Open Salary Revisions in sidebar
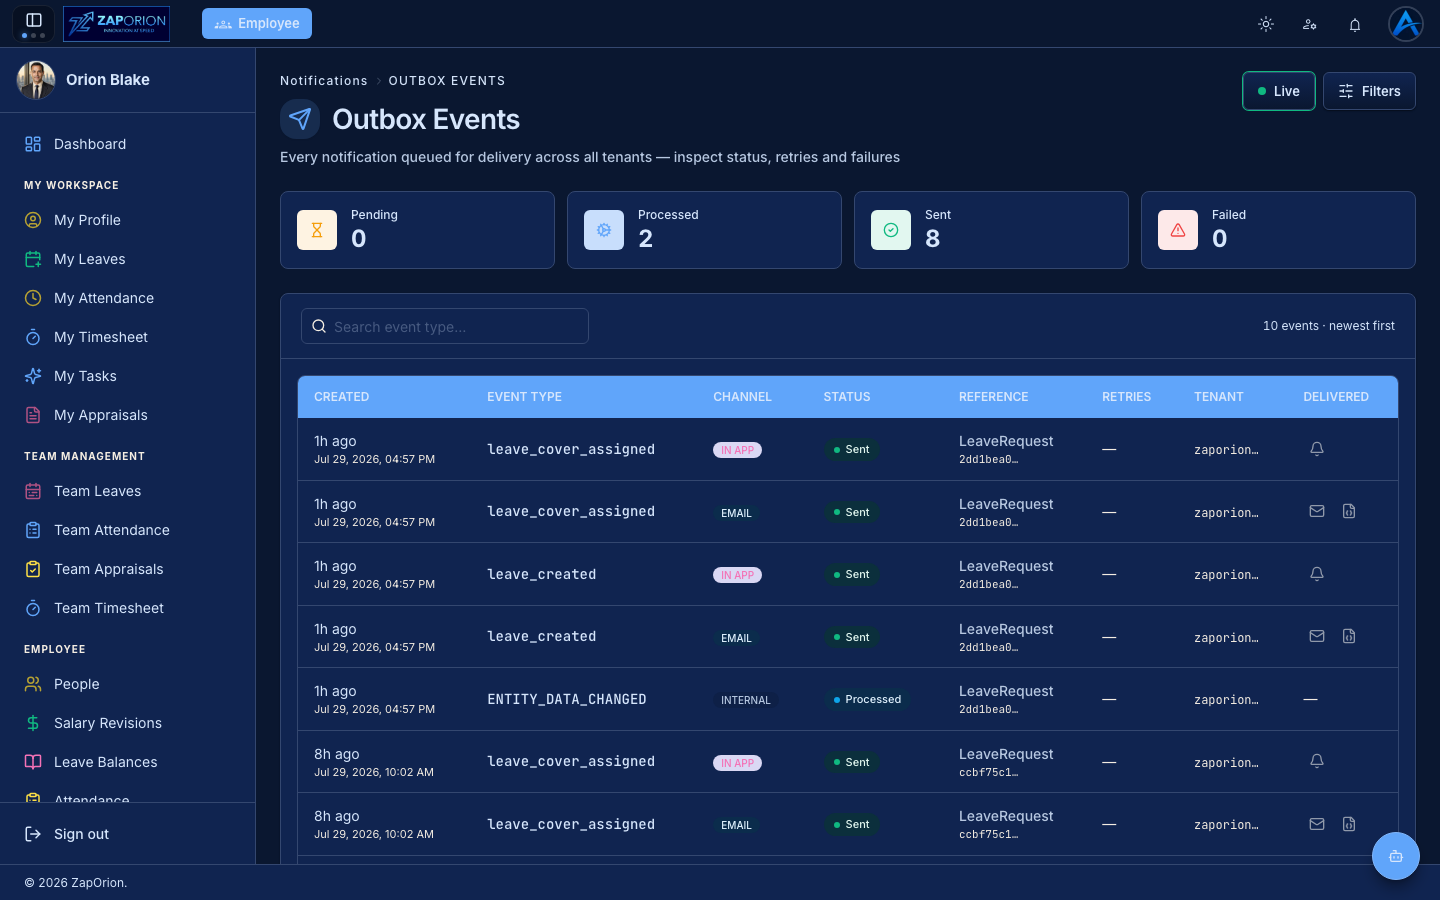 (x=128, y=723)
